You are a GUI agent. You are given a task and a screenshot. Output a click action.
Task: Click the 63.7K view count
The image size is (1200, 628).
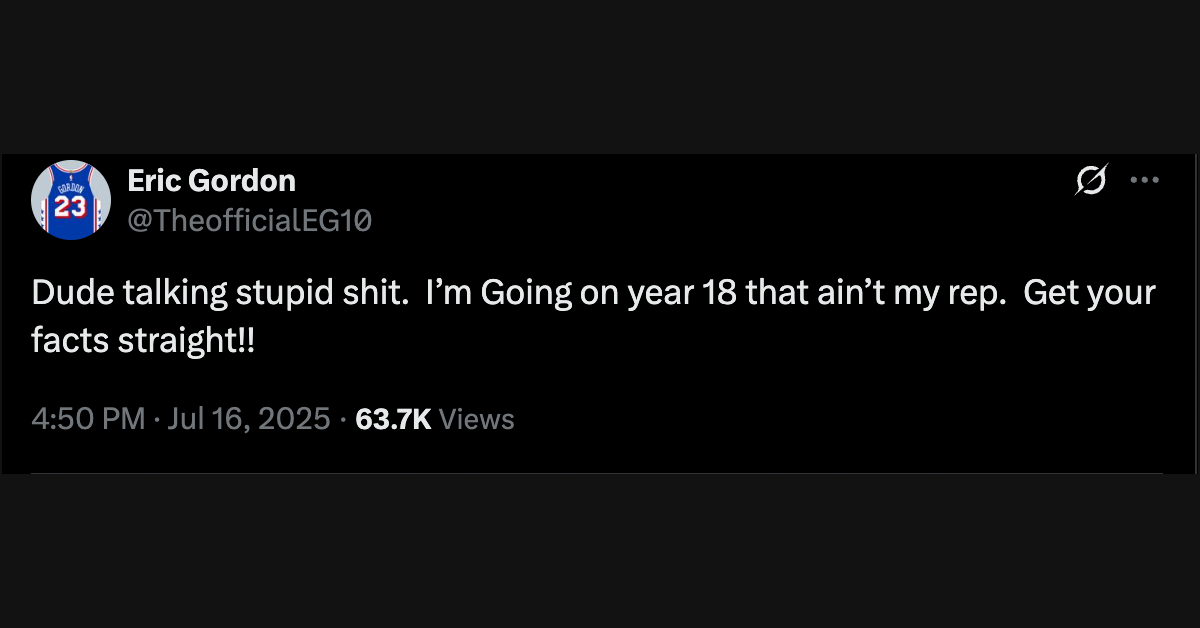[x=393, y=419]
